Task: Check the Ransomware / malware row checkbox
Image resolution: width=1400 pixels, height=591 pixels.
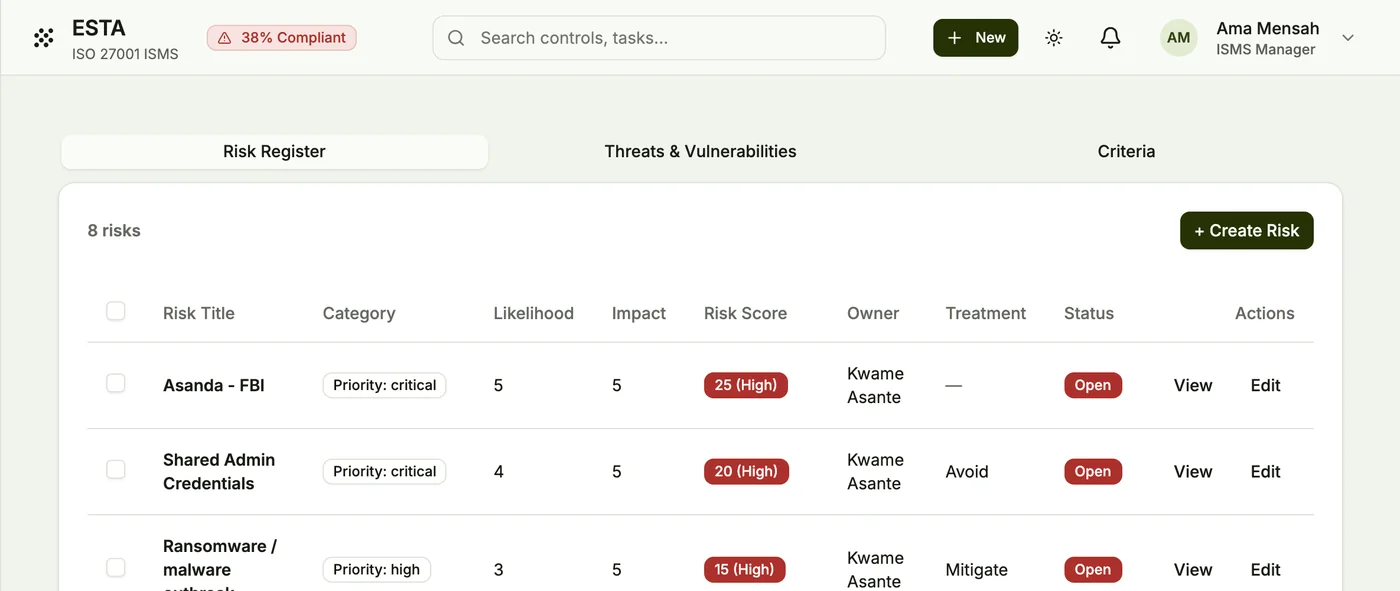Action: click(x=116, y=568)
